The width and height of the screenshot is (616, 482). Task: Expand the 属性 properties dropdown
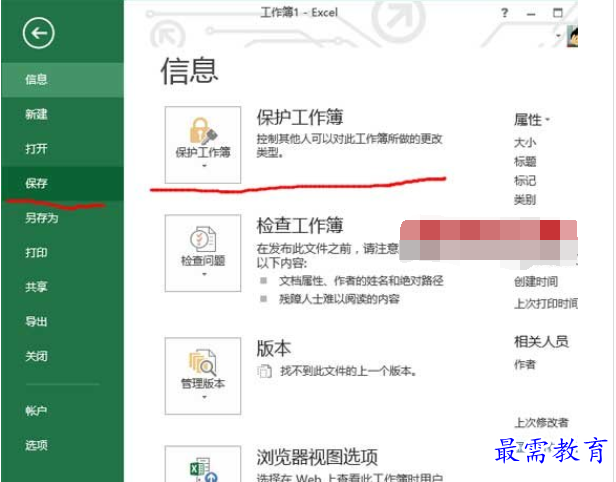(x=531, y=120)
